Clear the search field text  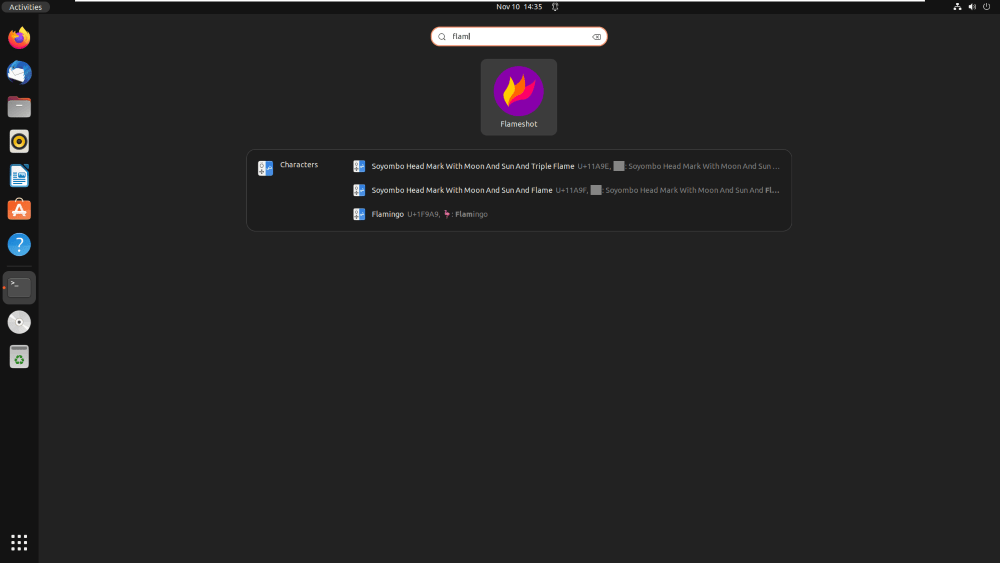point(596,37)
